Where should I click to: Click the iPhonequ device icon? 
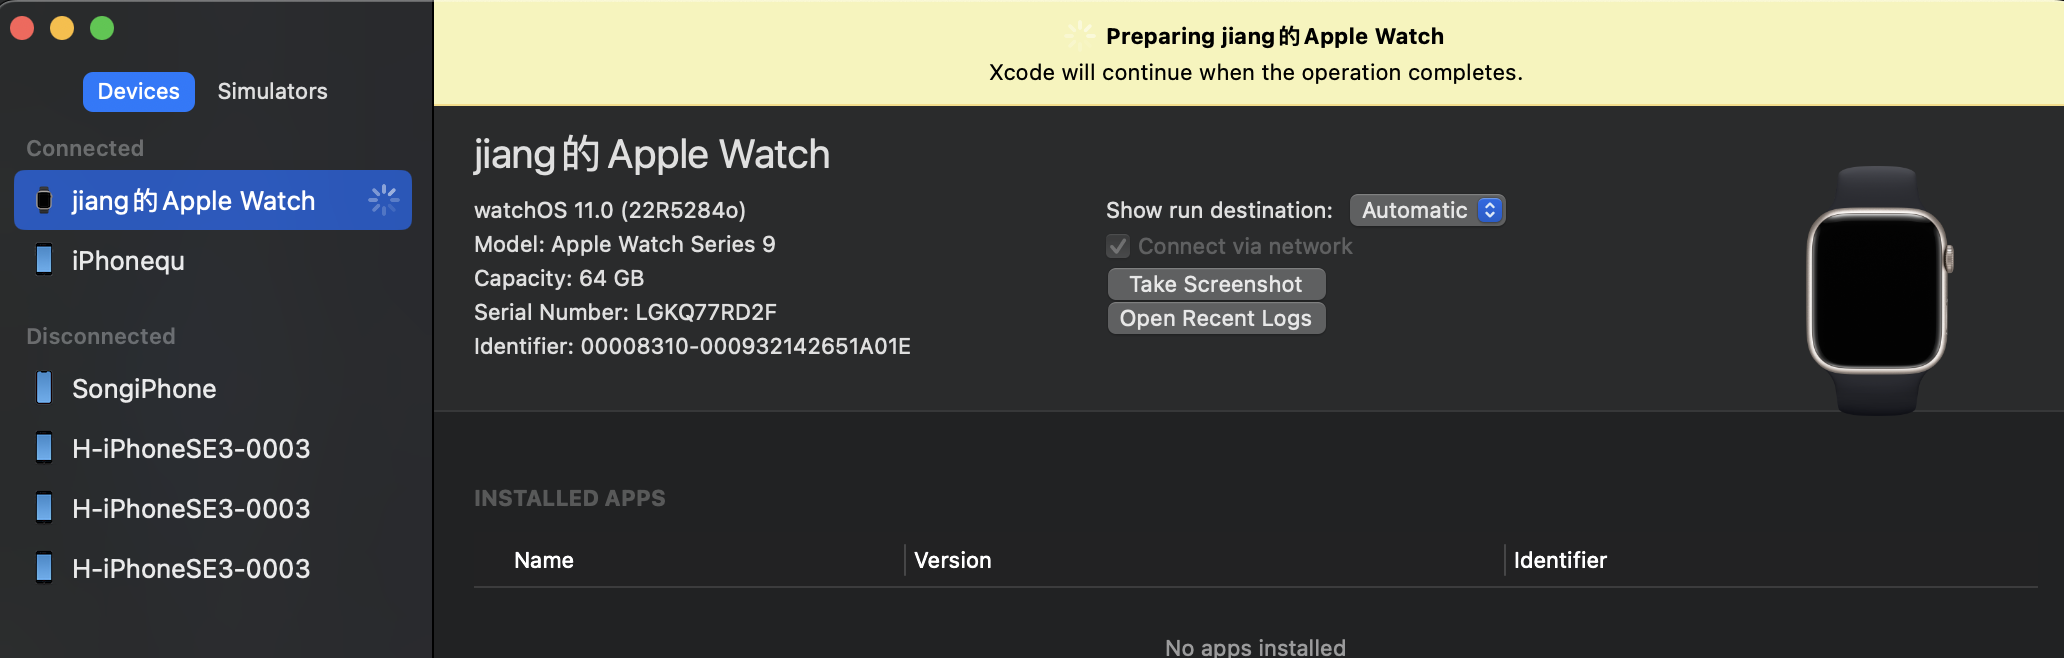tap(44, 260)
